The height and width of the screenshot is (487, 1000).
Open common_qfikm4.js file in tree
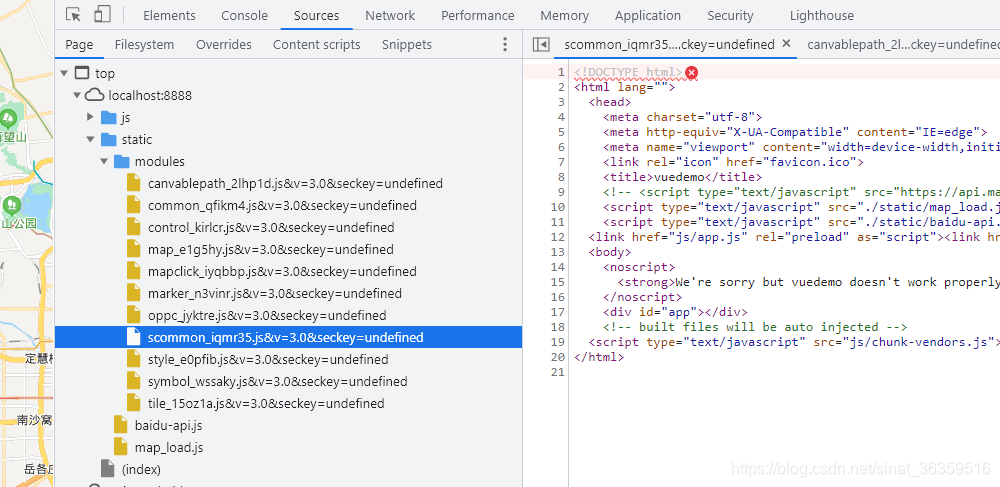[283, 205]
